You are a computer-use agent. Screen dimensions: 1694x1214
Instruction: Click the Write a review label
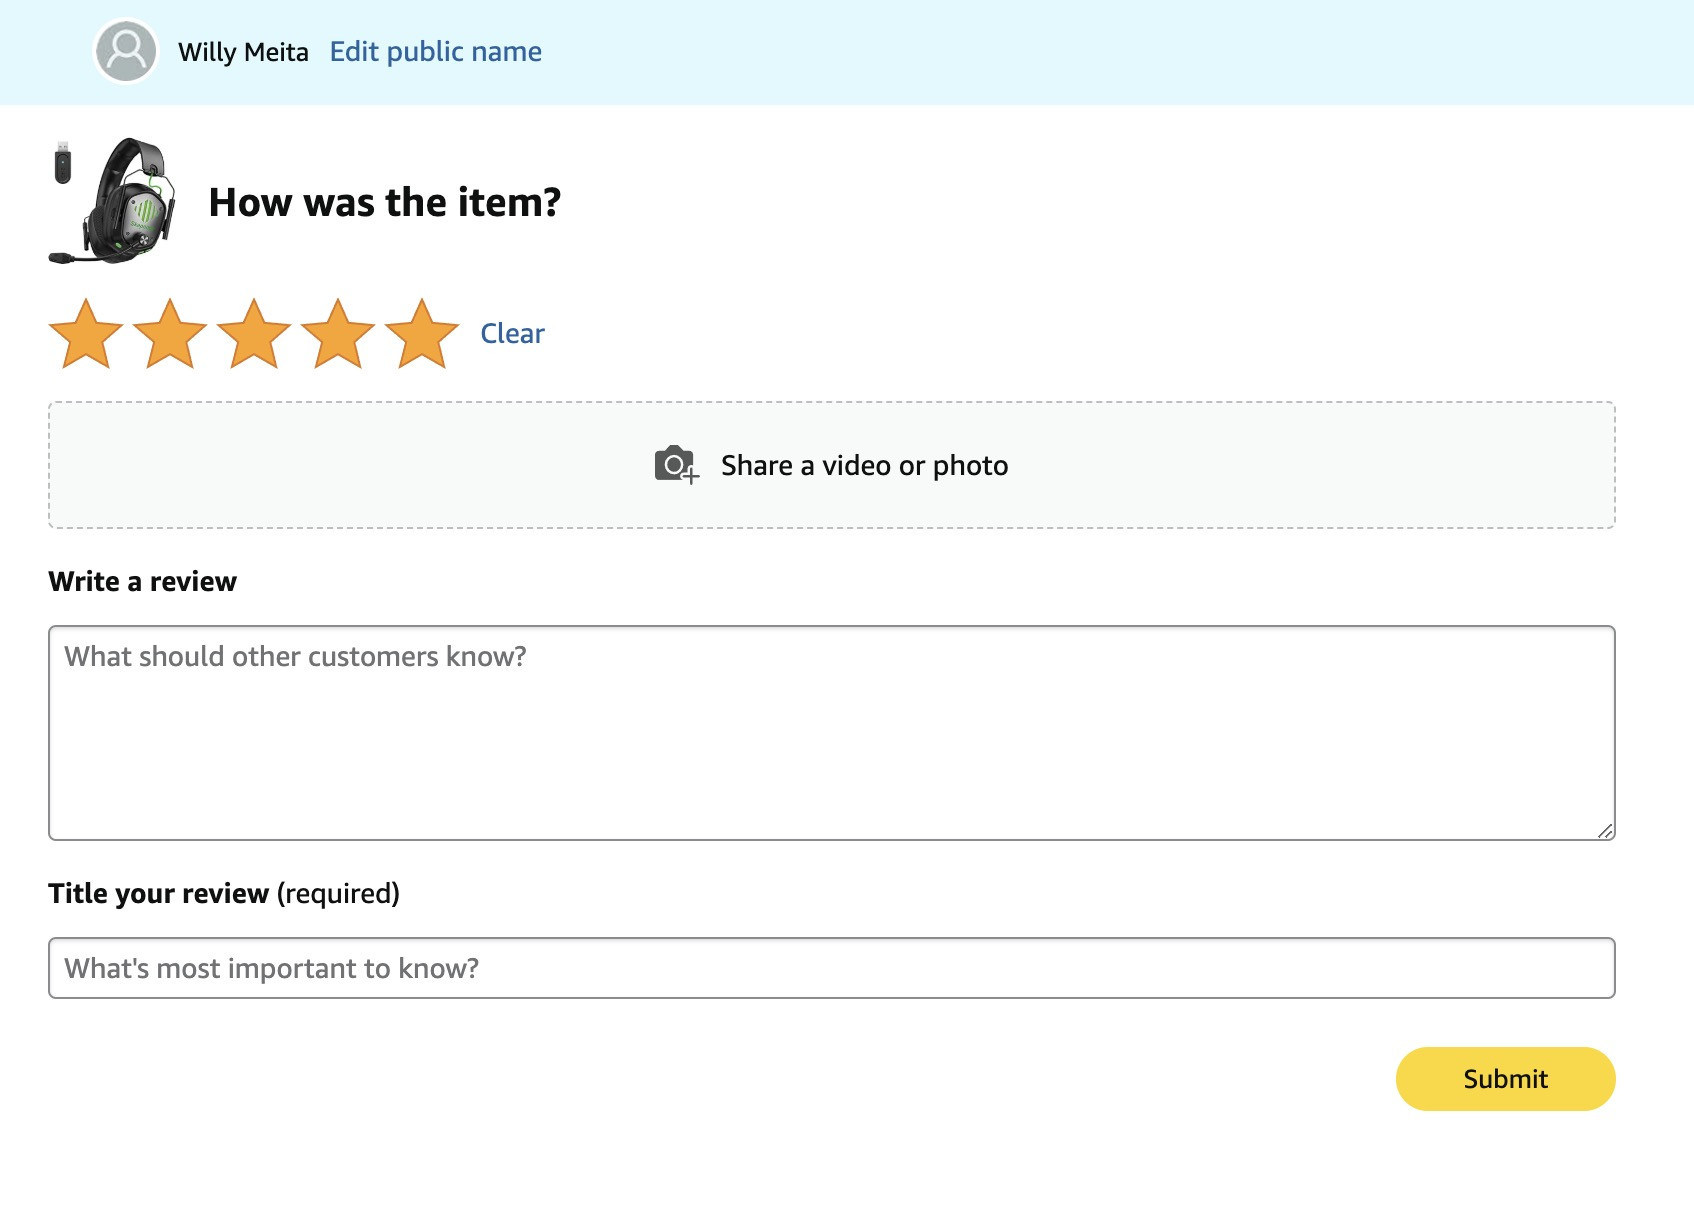[142, 581]
